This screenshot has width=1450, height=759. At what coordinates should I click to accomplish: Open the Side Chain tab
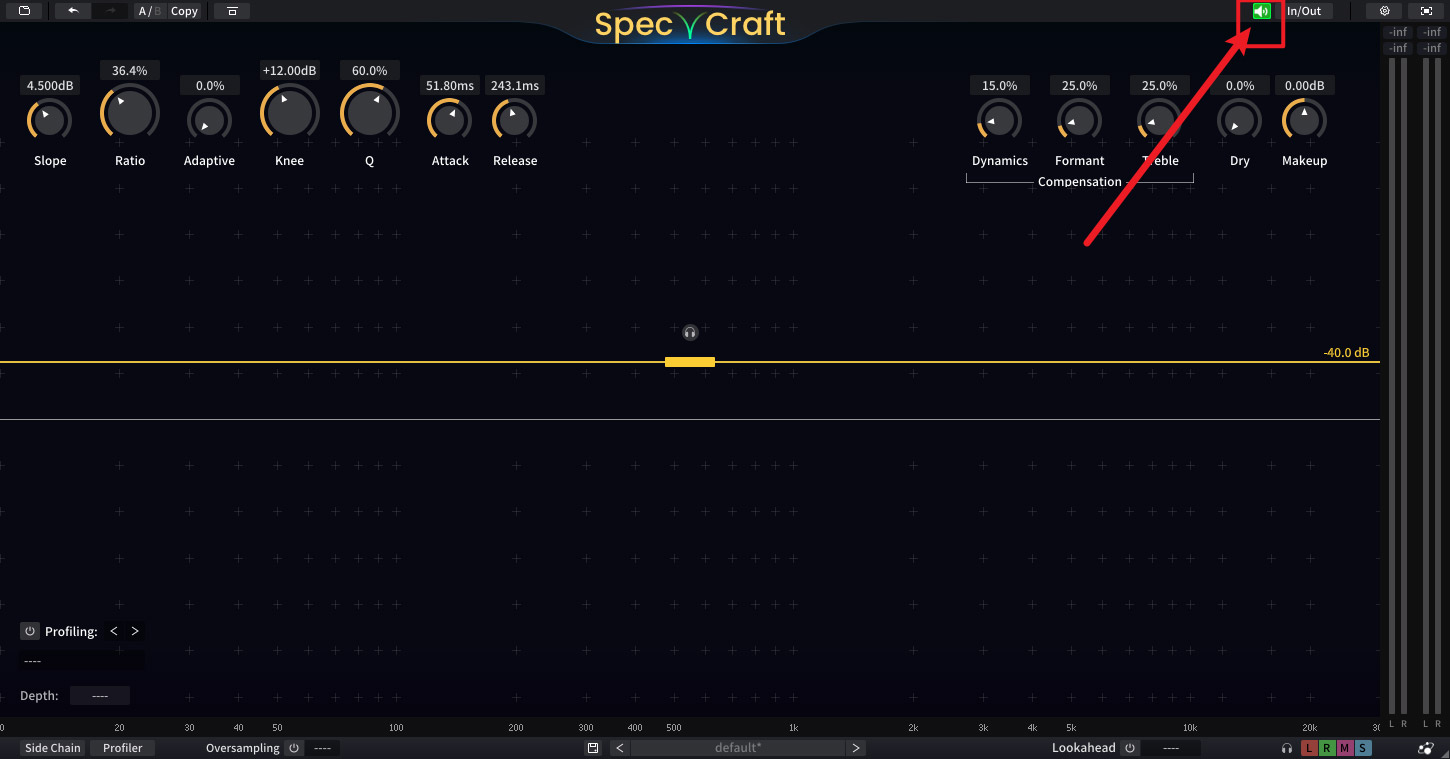53,748
